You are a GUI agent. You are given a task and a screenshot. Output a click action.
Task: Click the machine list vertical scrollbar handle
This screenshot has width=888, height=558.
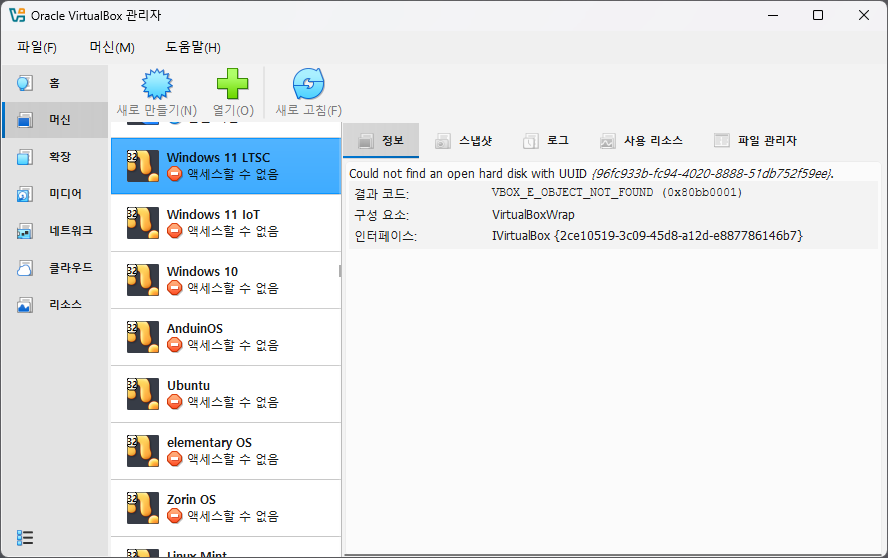pos(340,271)
